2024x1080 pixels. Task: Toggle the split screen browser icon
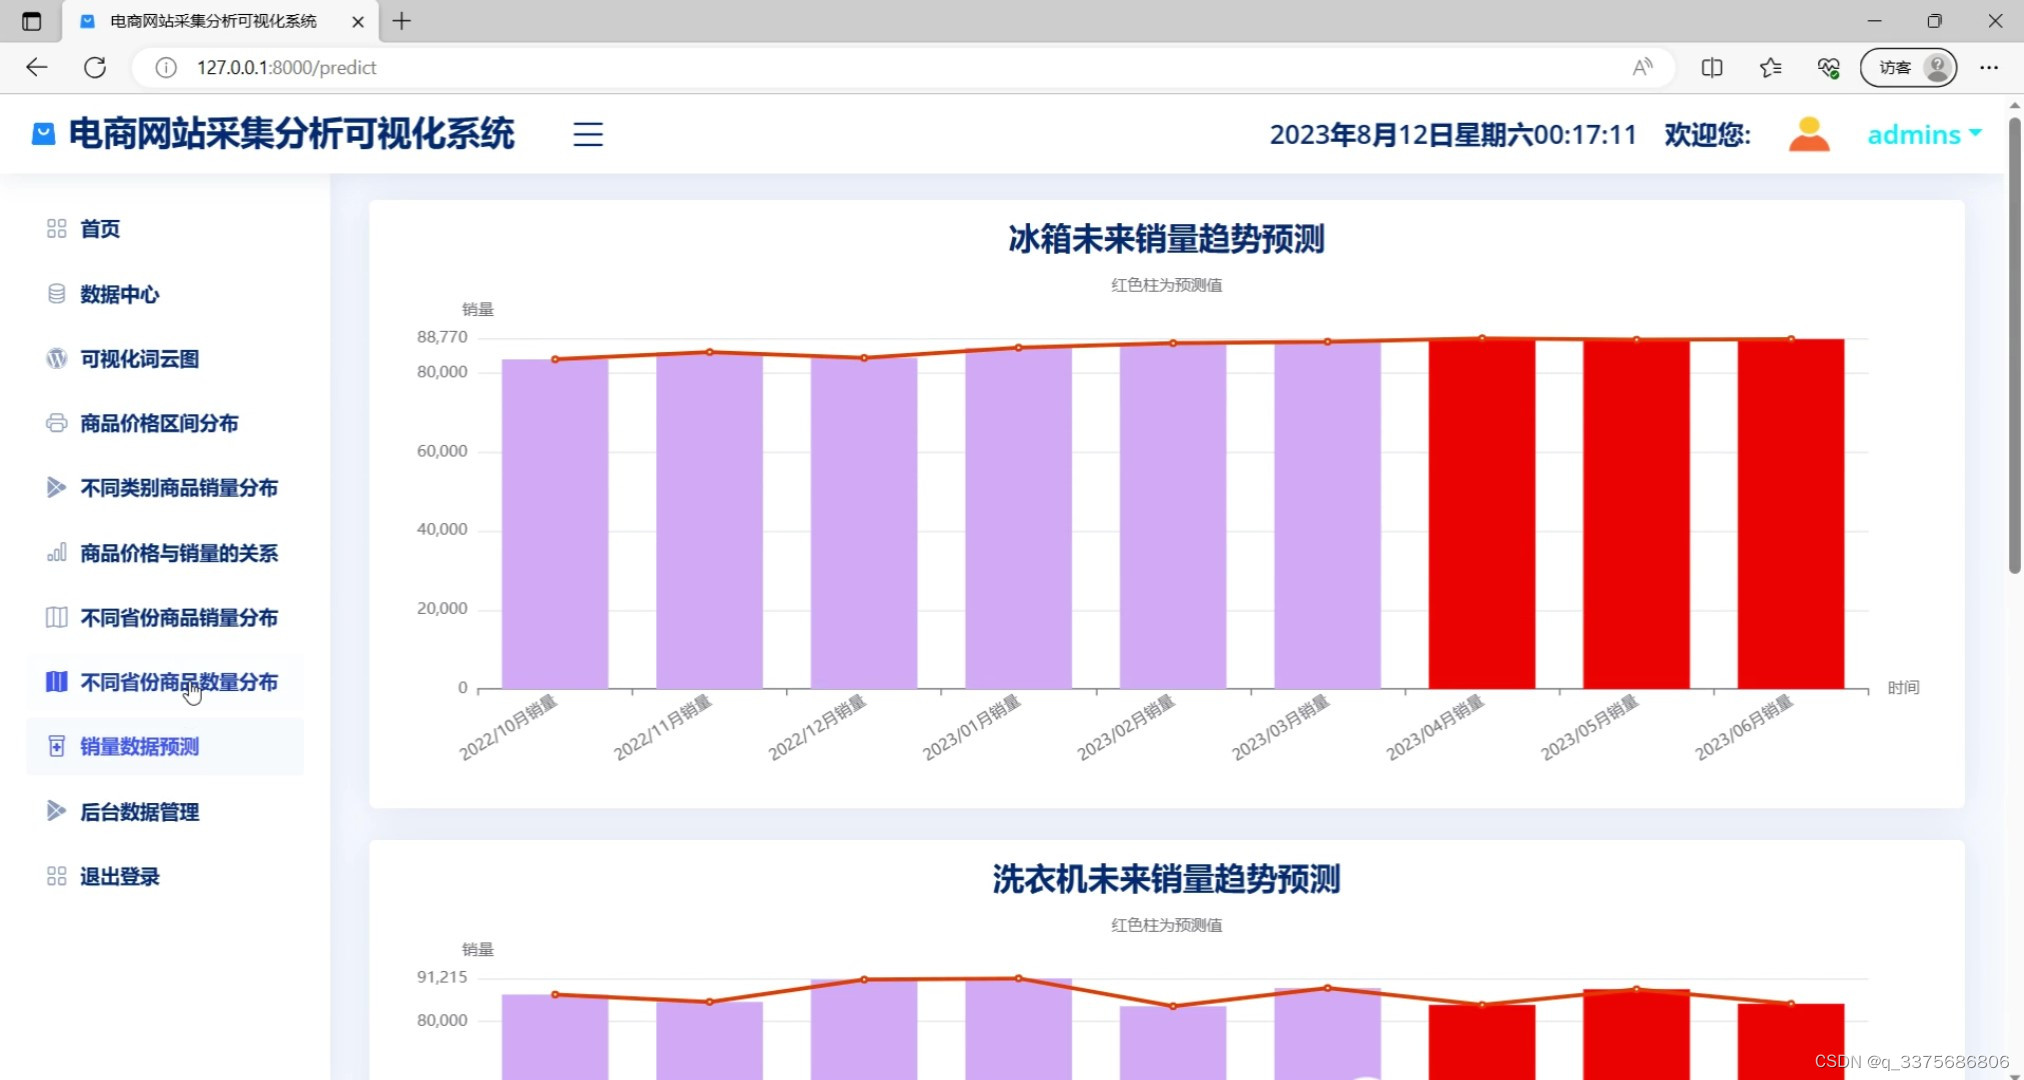point(1712,67)
